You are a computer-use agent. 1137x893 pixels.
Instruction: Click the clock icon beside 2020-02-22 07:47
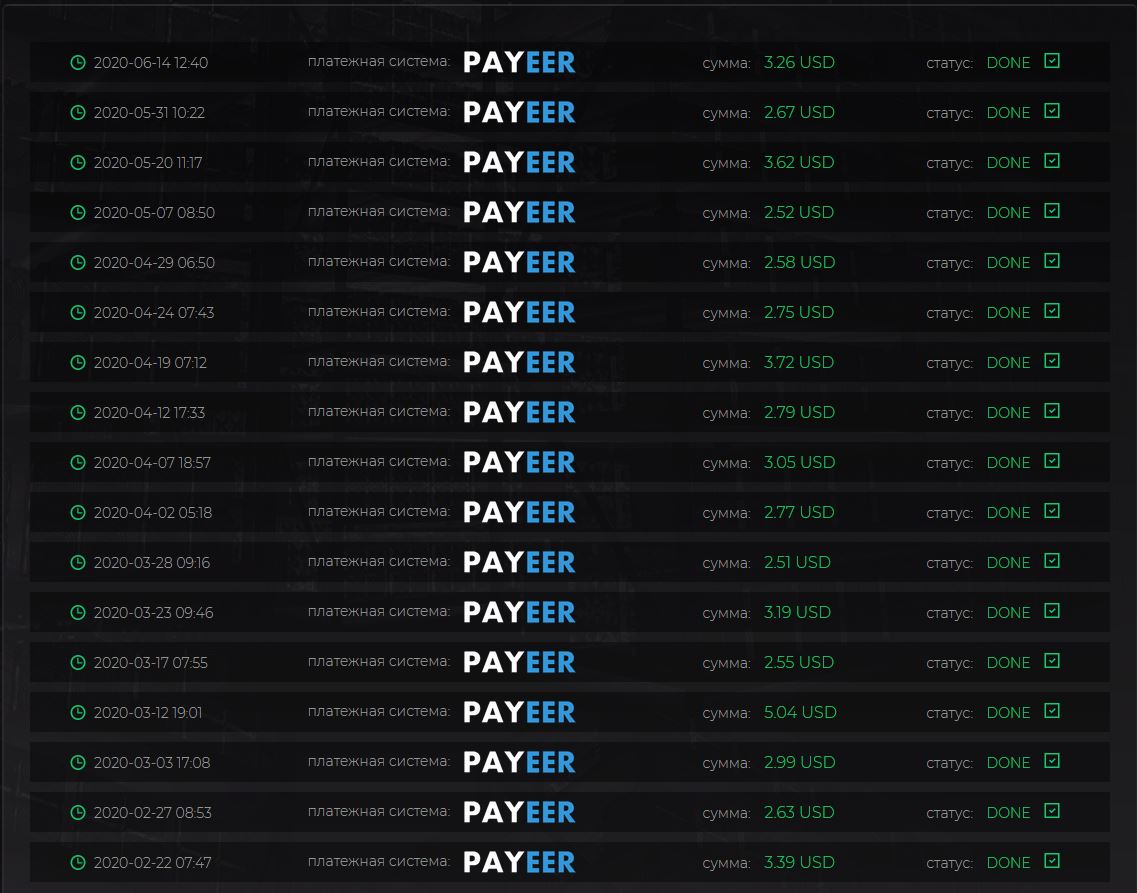tap(78, 862)
